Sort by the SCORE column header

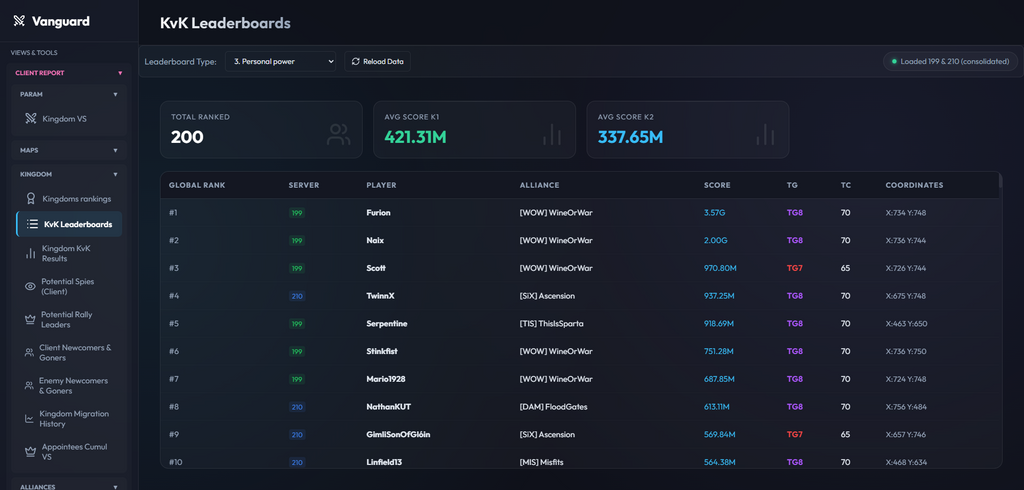tap(717, 185)
